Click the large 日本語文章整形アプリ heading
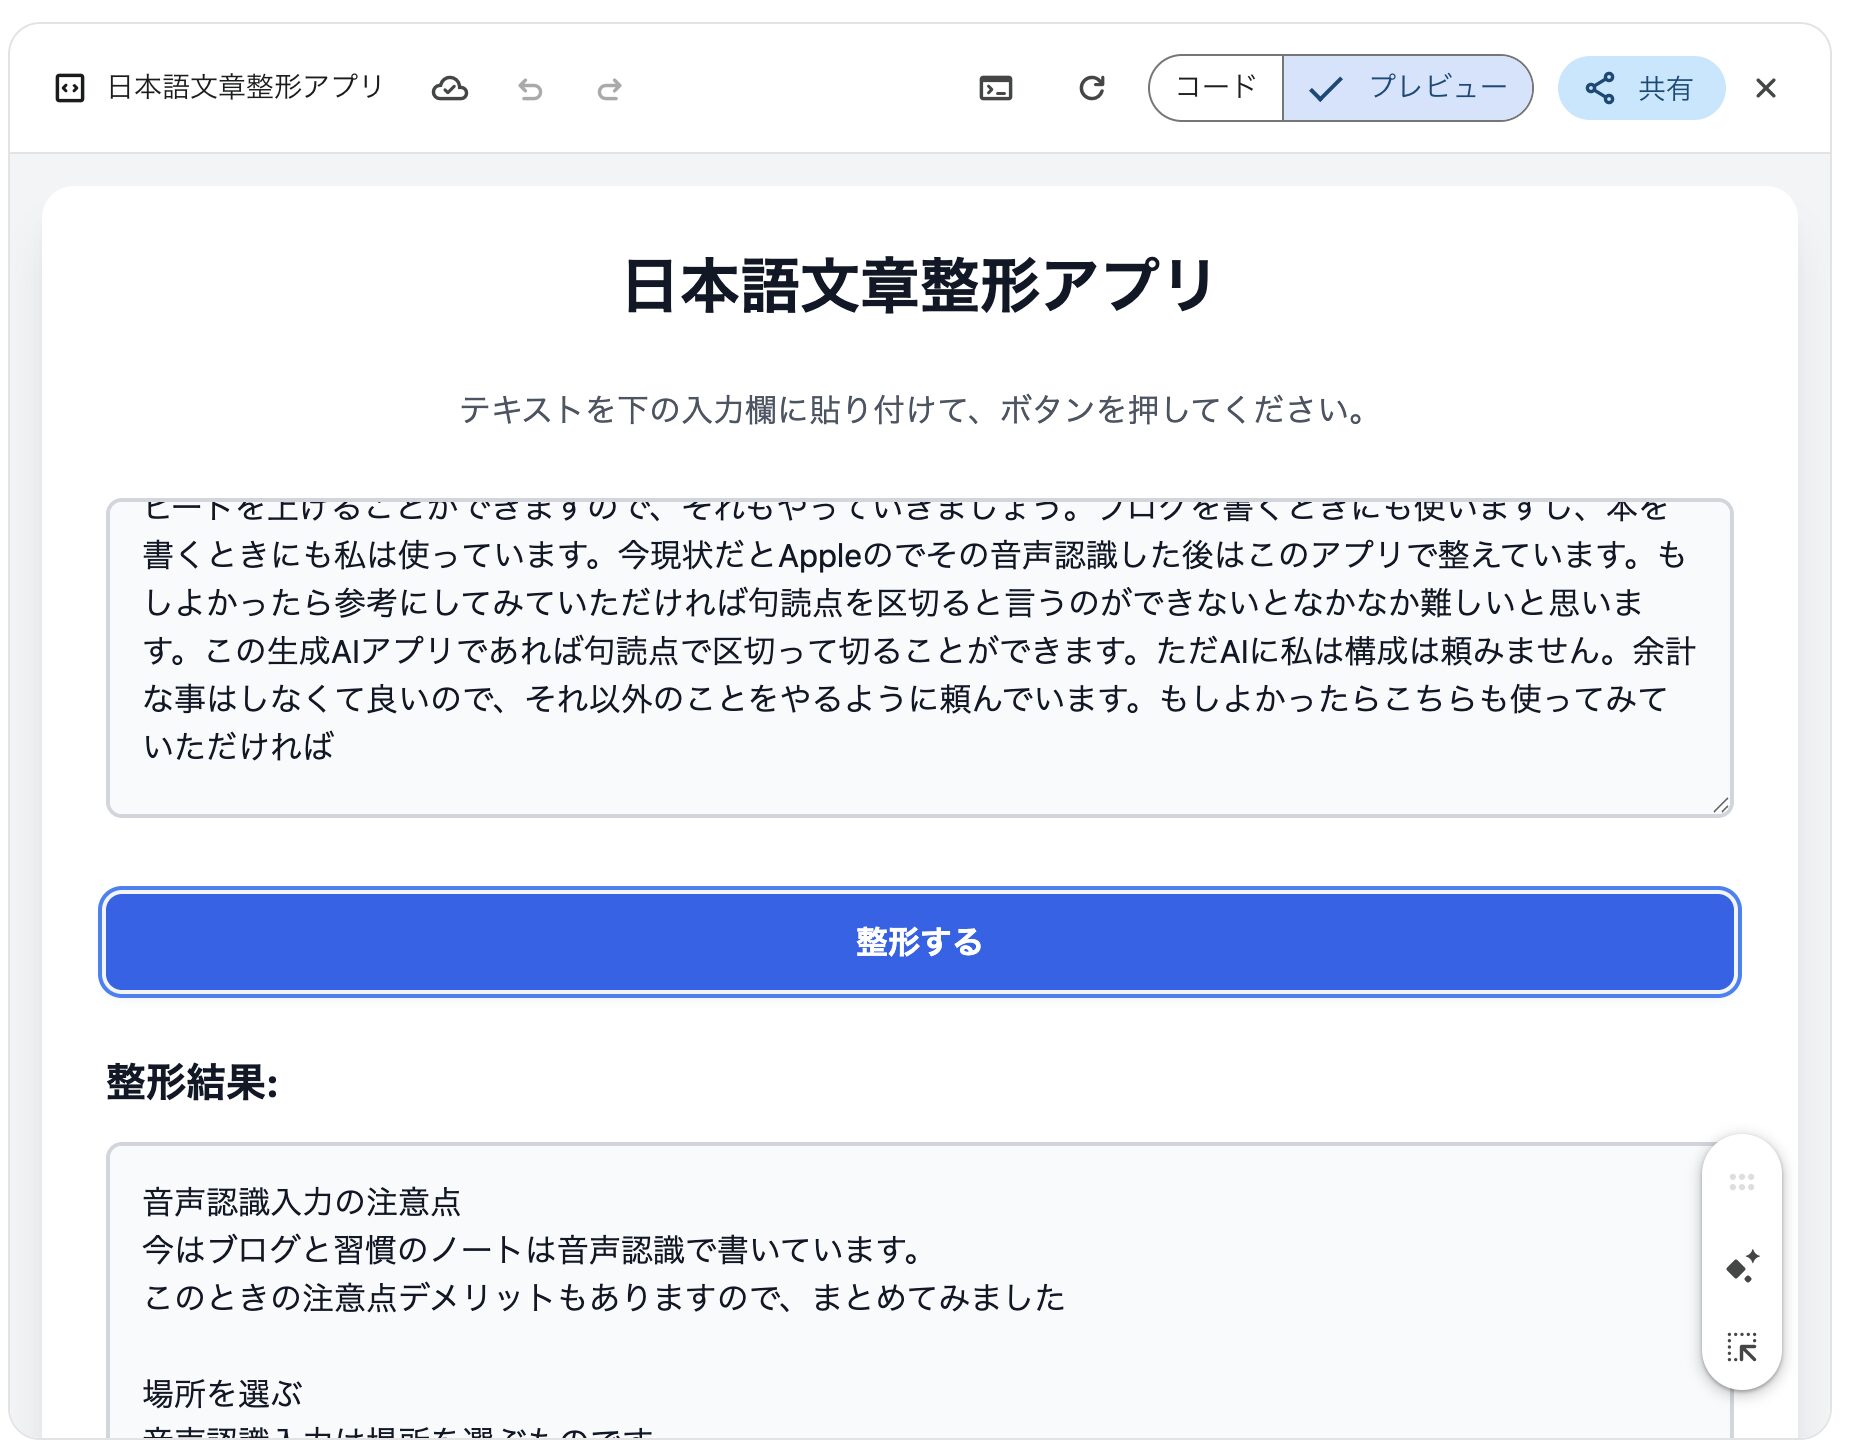 point(918,286)
